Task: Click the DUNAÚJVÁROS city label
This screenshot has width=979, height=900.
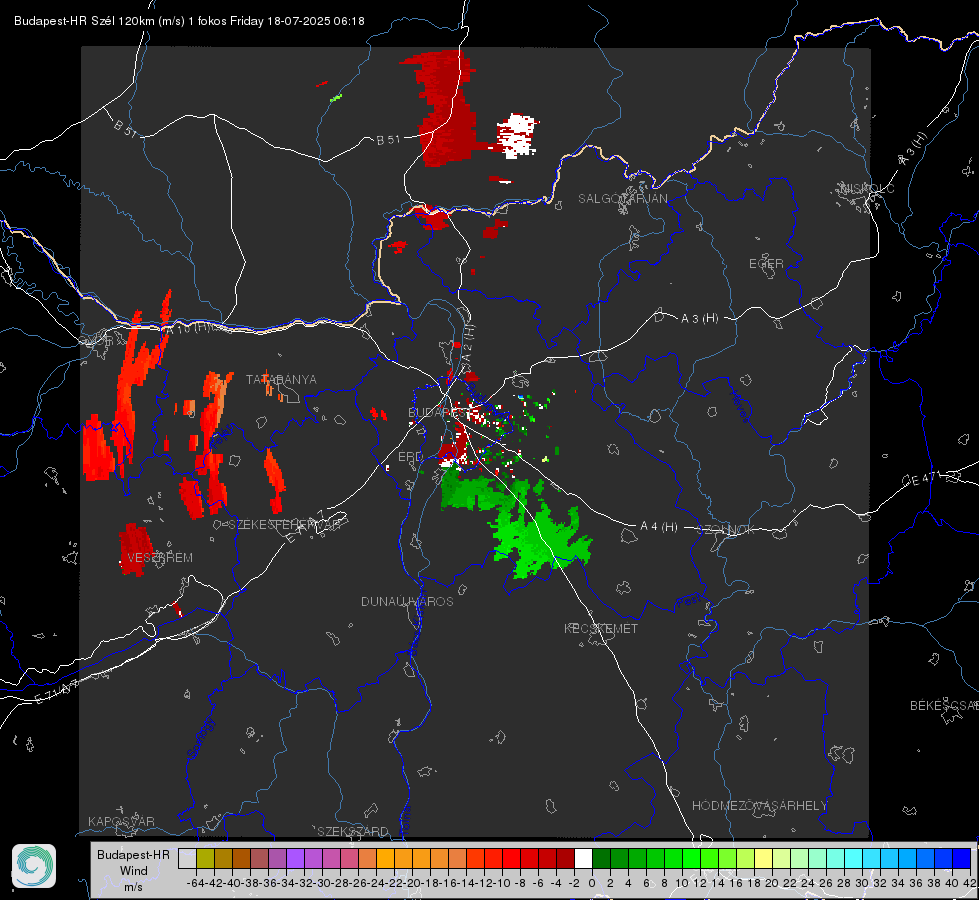Action: [x=407, y=601]
